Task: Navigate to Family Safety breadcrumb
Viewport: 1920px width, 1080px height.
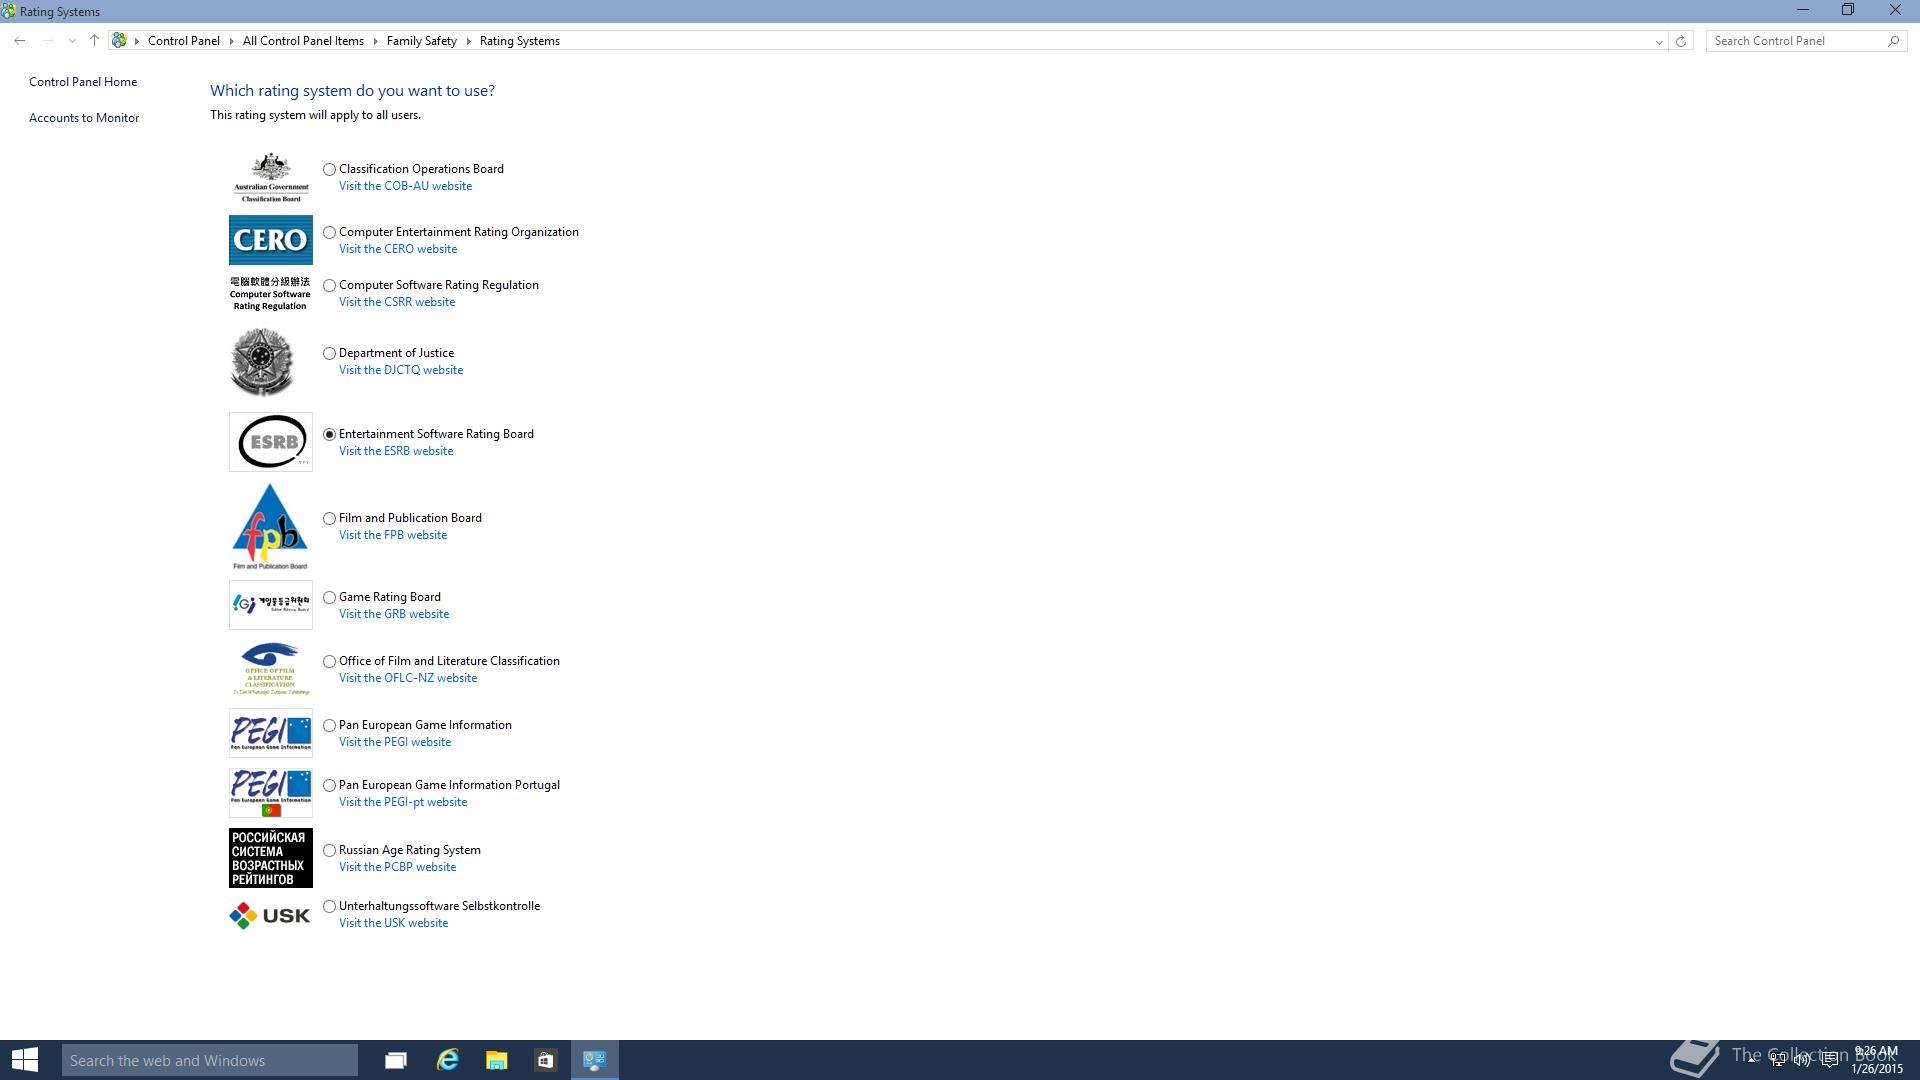Action: pyautogui.click(x=422, y=41)
